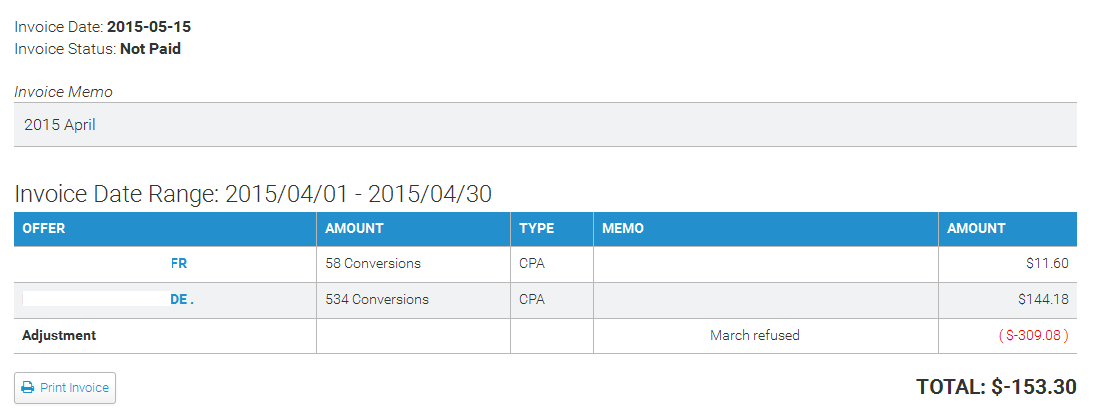Click AMOUNT header beside the OFFER column
Screen dimensions: 1102x416
[354, 229]
